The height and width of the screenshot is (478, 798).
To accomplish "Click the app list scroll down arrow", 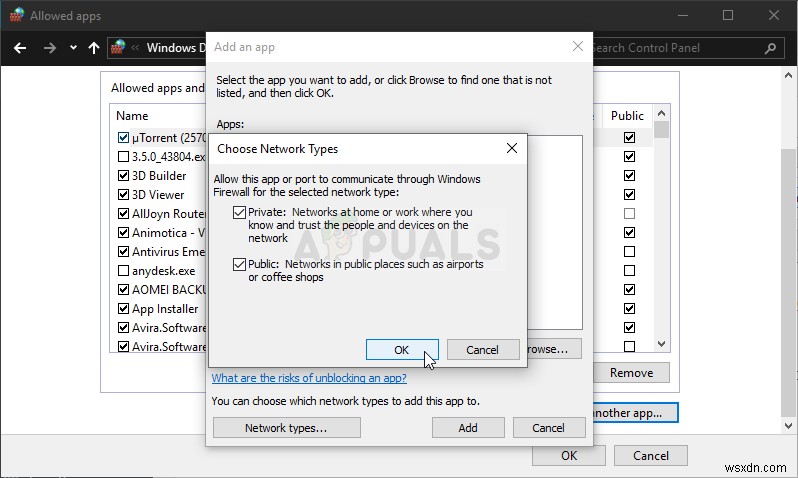I will [x=662, y=344].
